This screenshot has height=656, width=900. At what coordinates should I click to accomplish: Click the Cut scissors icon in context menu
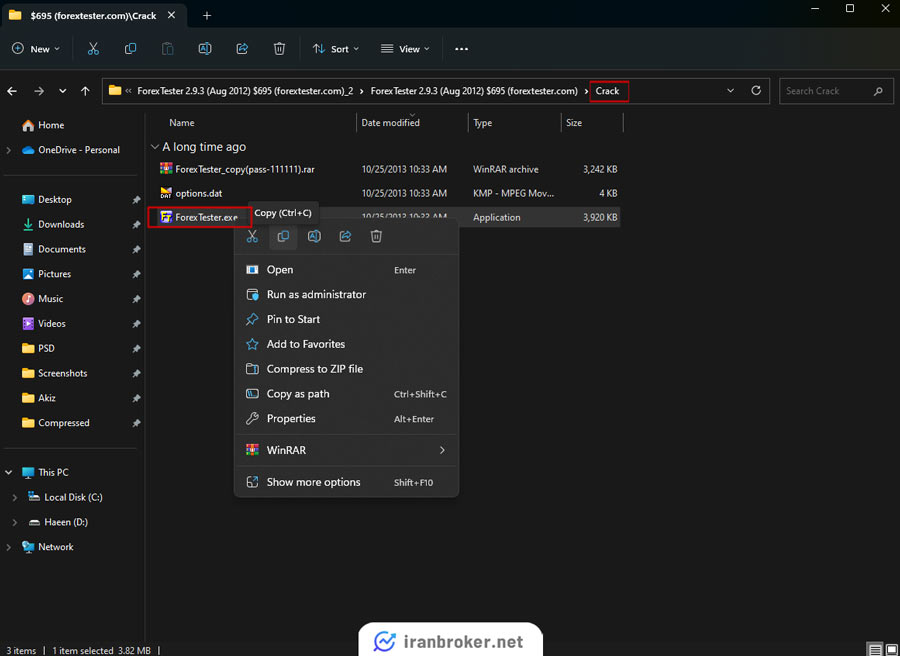[253, 236]
